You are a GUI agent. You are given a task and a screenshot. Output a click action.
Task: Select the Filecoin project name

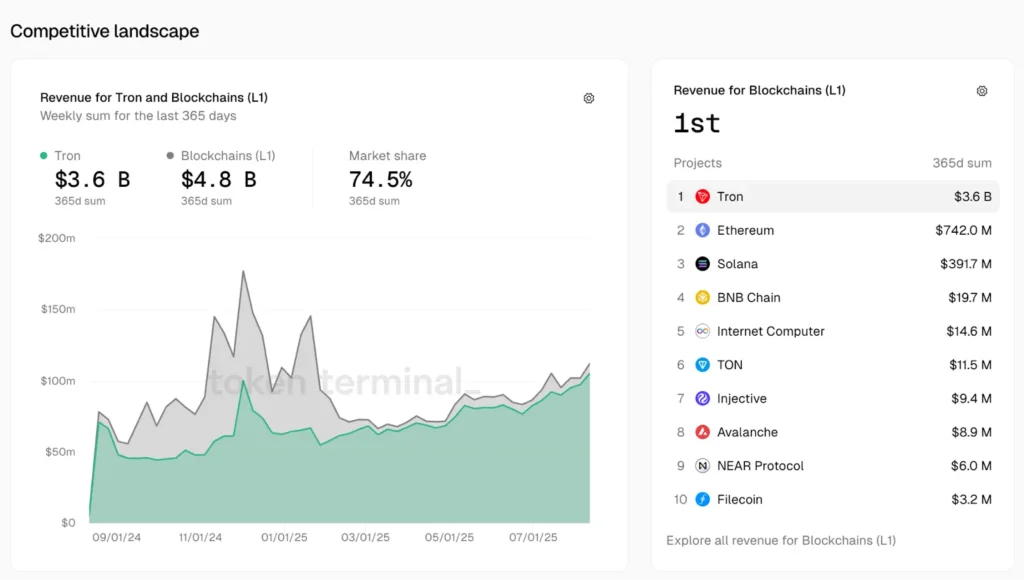pyautogui.click(x=739, y=500)
